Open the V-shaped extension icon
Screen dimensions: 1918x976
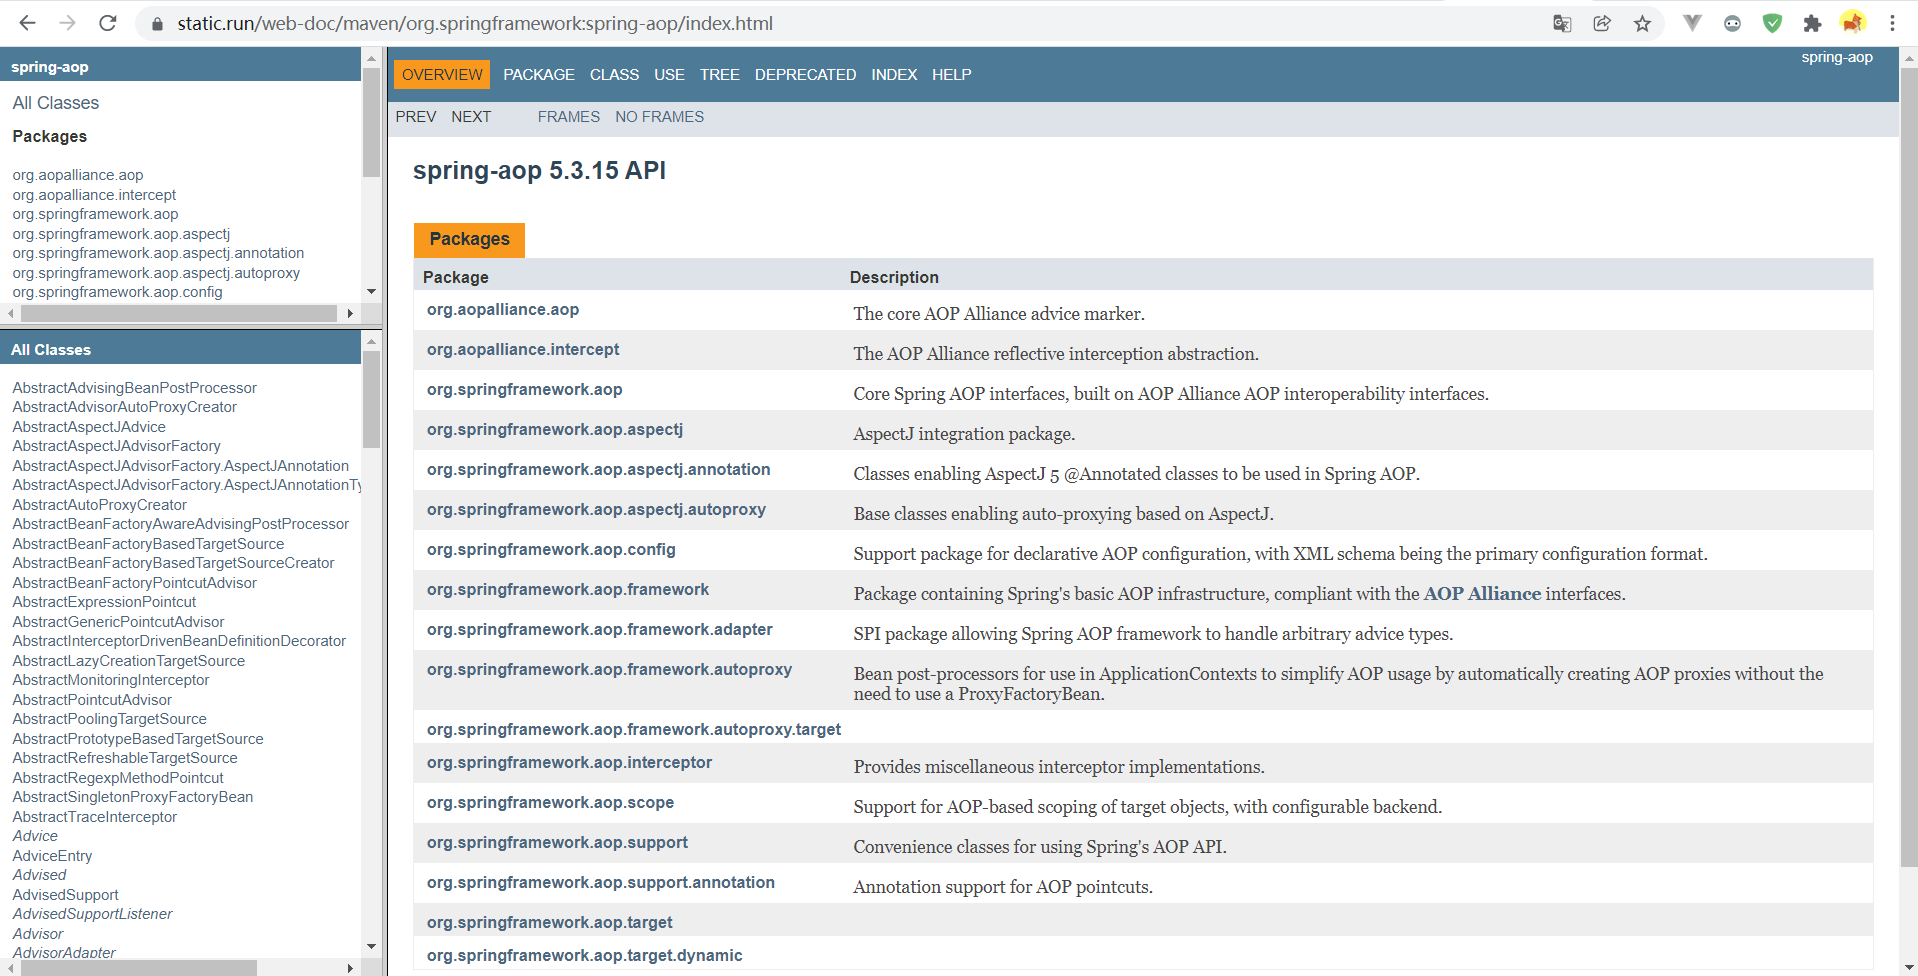(x=1692, y=23)
